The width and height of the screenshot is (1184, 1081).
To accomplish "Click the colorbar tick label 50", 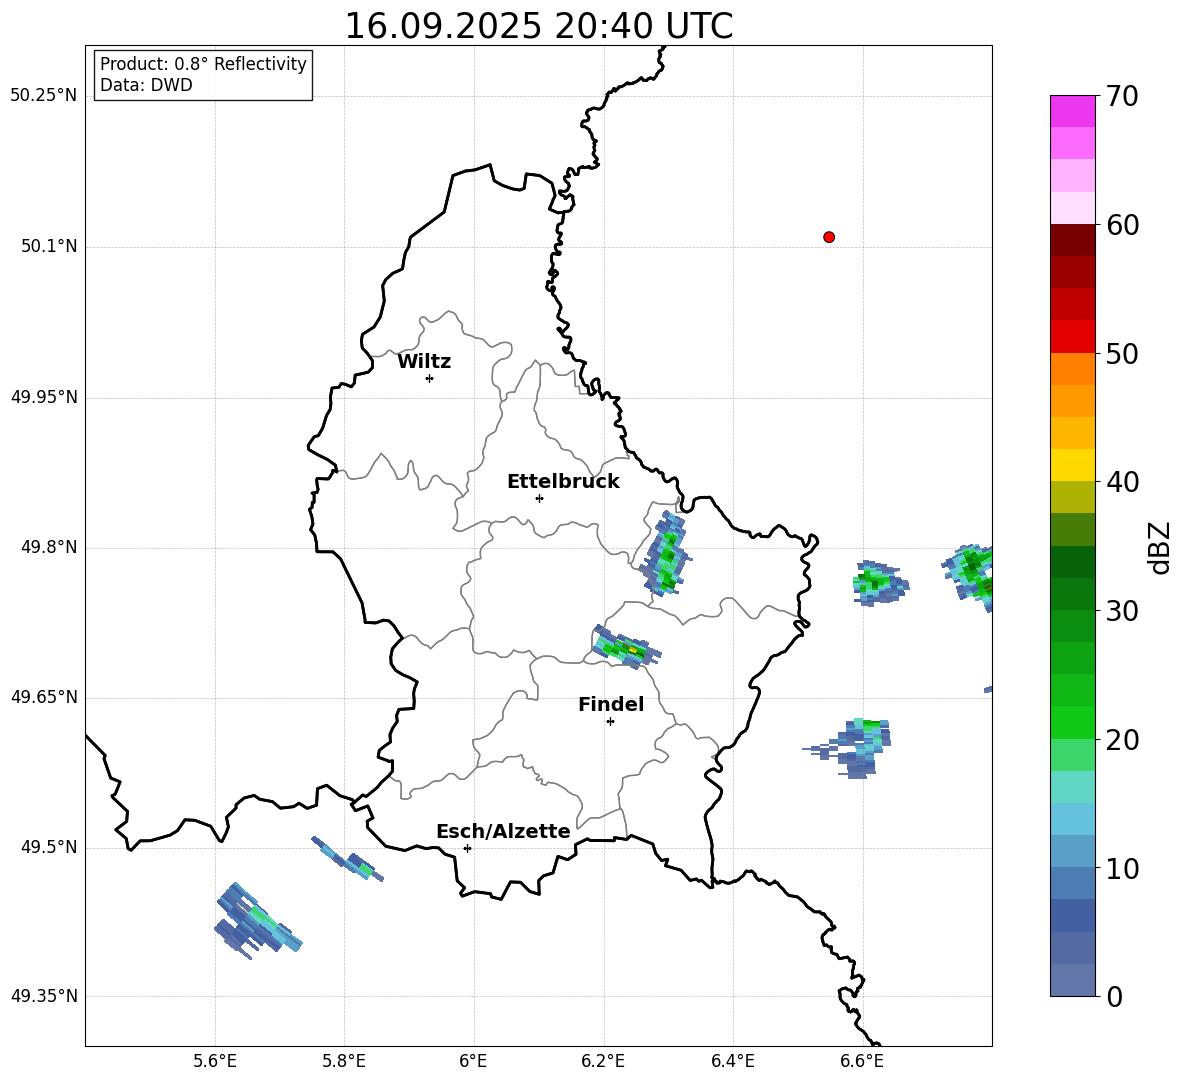I will [x=1122, y=354].
